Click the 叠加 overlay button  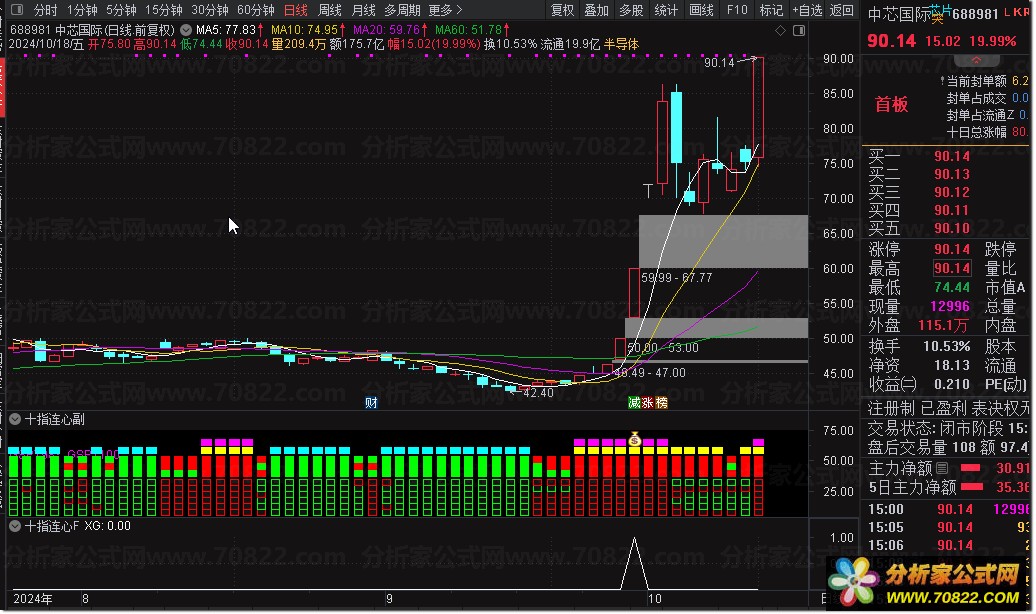(597, 10)
